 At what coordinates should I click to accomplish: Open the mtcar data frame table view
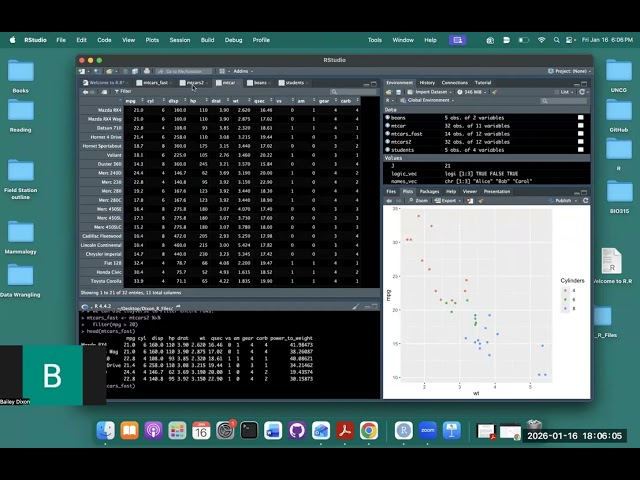[x=580, y=126]
